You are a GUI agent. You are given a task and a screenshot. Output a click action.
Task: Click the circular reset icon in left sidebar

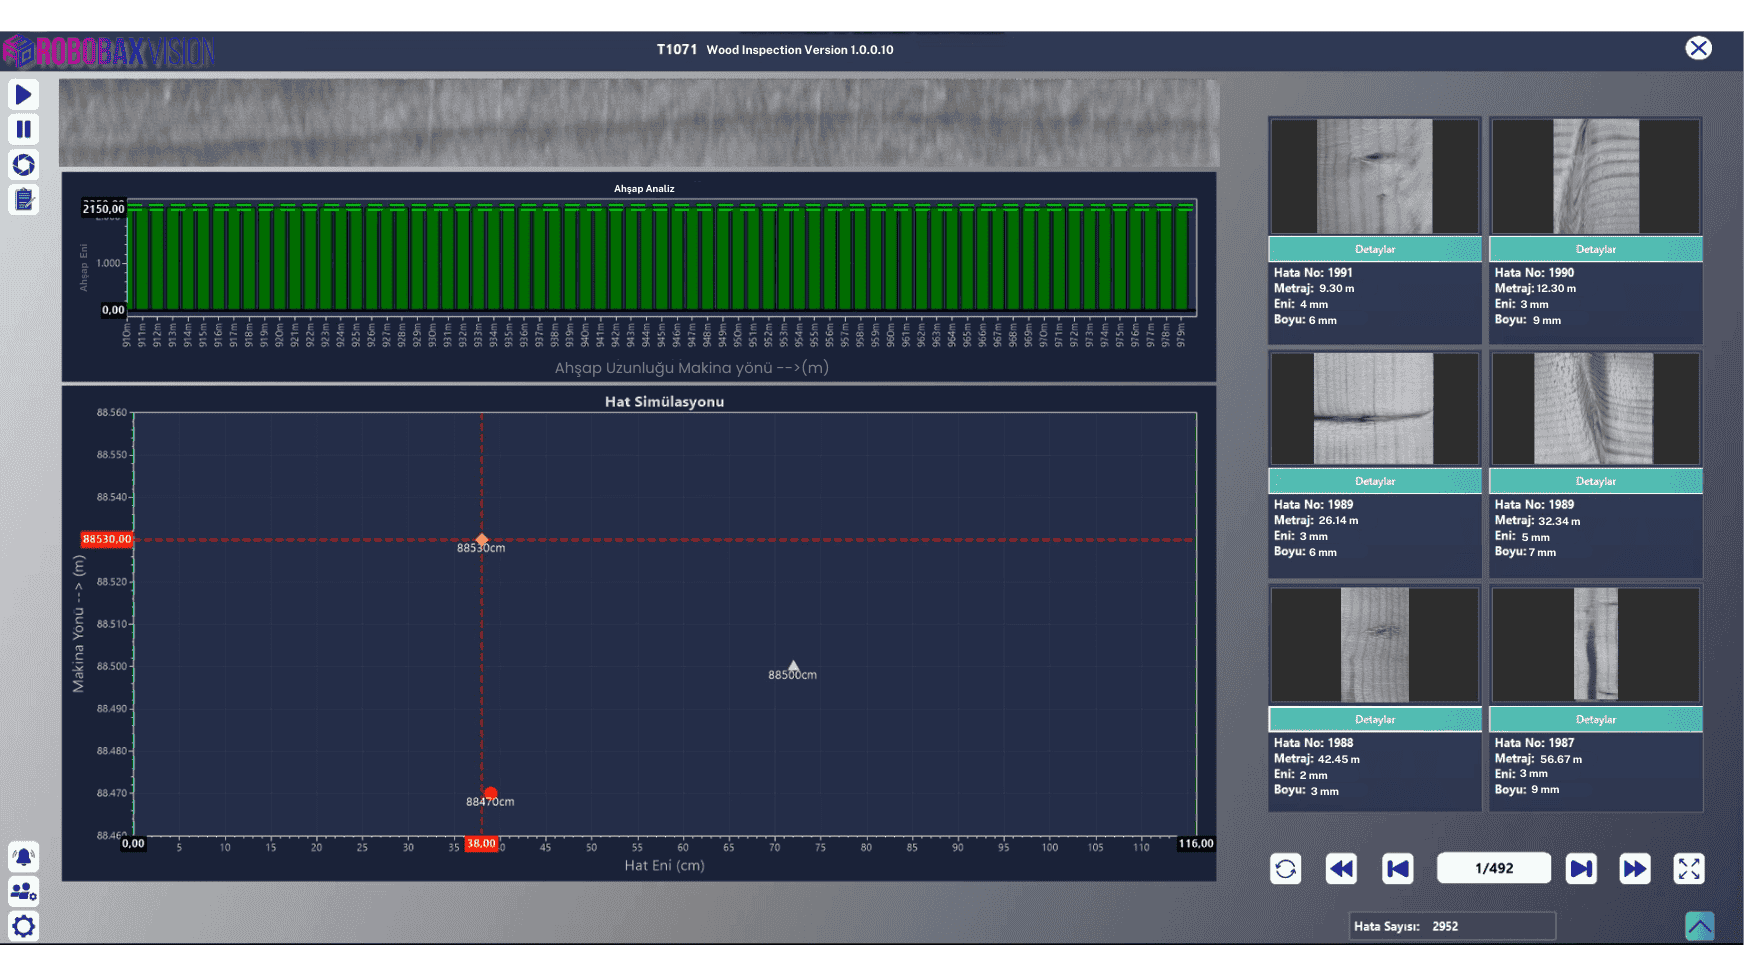pos(23,165)
